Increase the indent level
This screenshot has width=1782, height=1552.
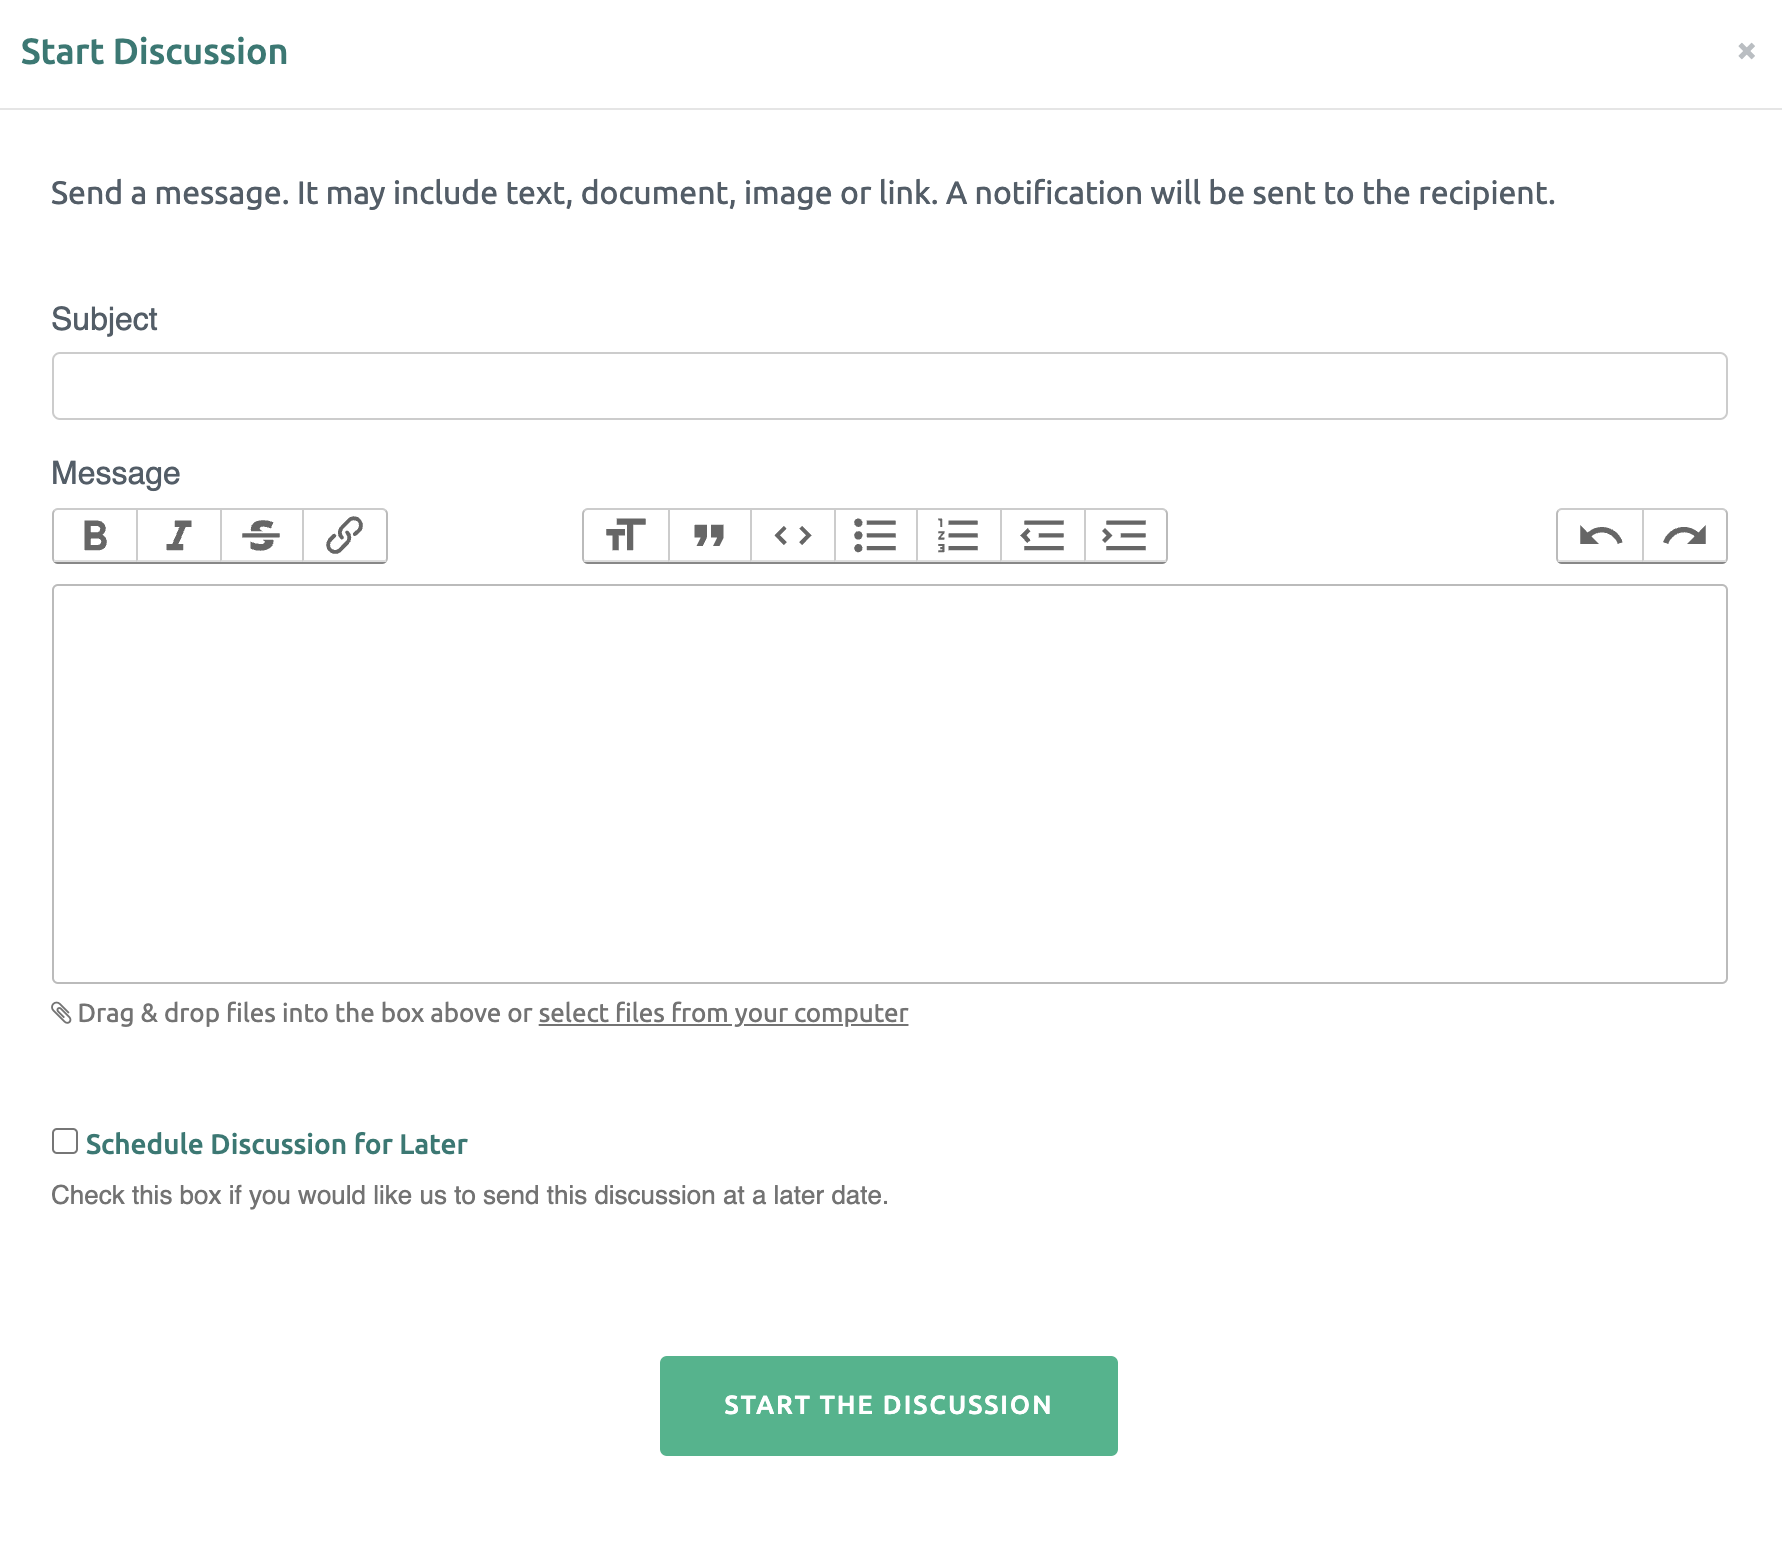pyautogui.click(x=1125, y=536)
